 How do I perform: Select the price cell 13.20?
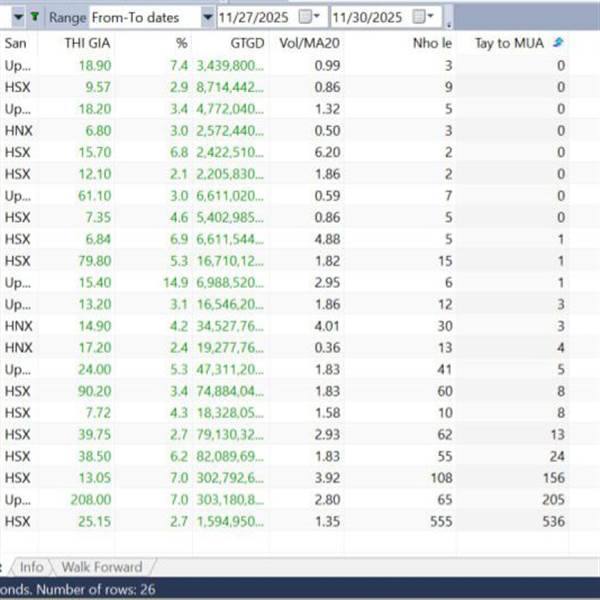click(95, 304)
